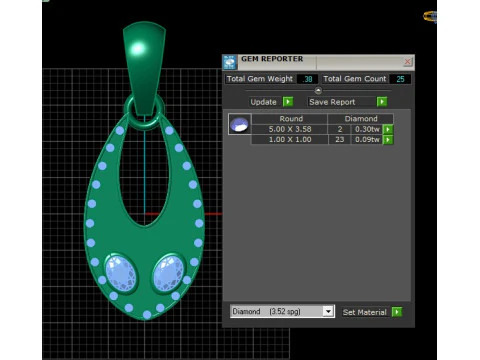The height and width of the screenshot is (360, 480).
Task: Click the GEM REPORTER title bar
Action: (x=319, y=62)
